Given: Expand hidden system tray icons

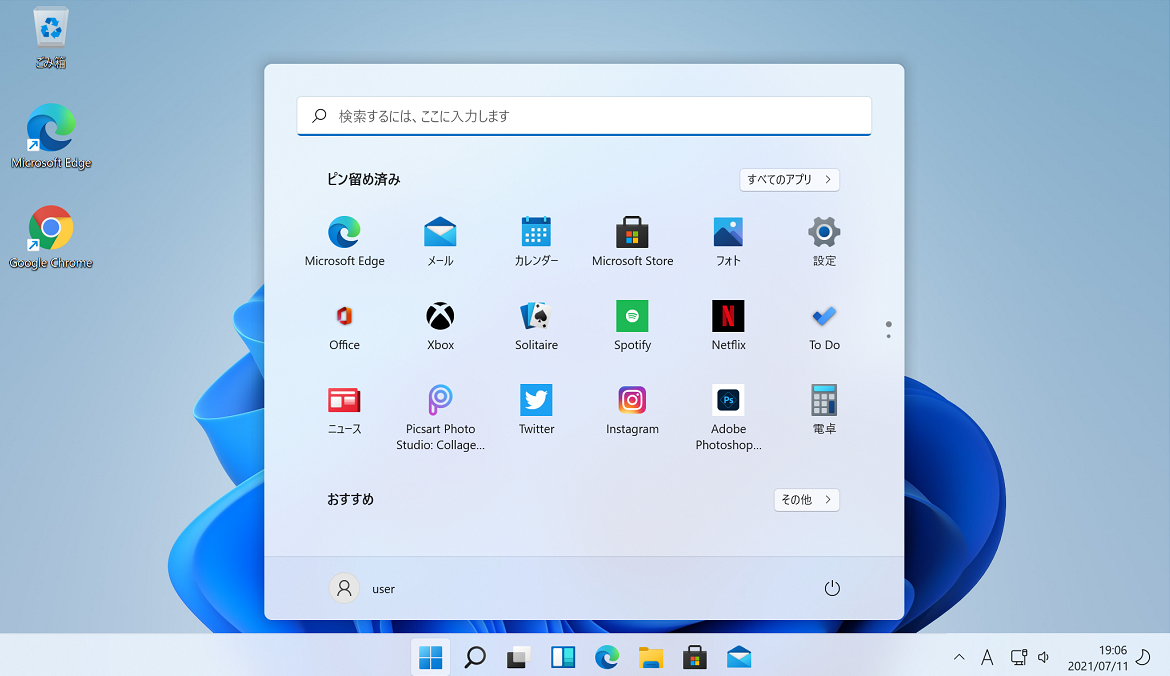Looking at the screenshot, I should click(959, 657).
